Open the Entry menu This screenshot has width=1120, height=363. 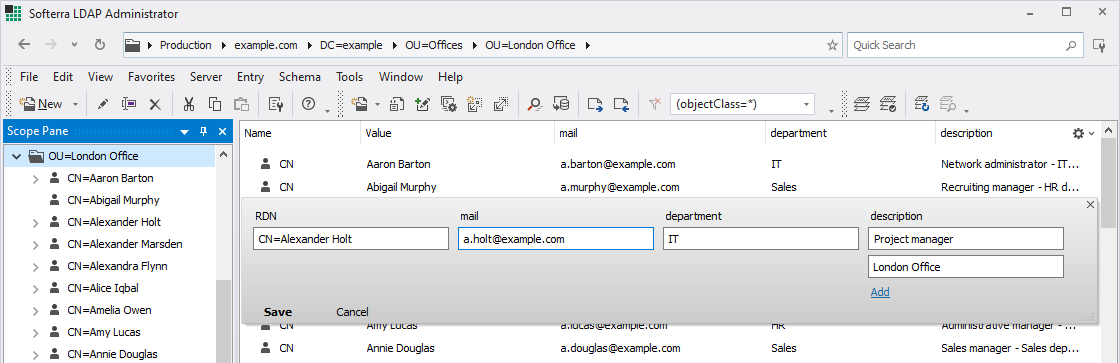point(250,76)
